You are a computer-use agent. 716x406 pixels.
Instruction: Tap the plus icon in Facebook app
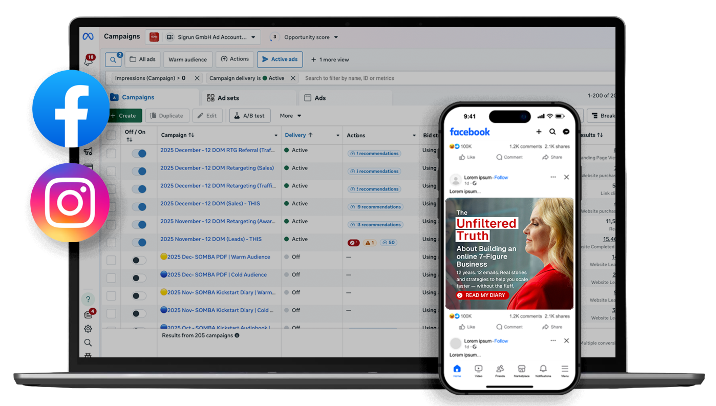point(538,132)
